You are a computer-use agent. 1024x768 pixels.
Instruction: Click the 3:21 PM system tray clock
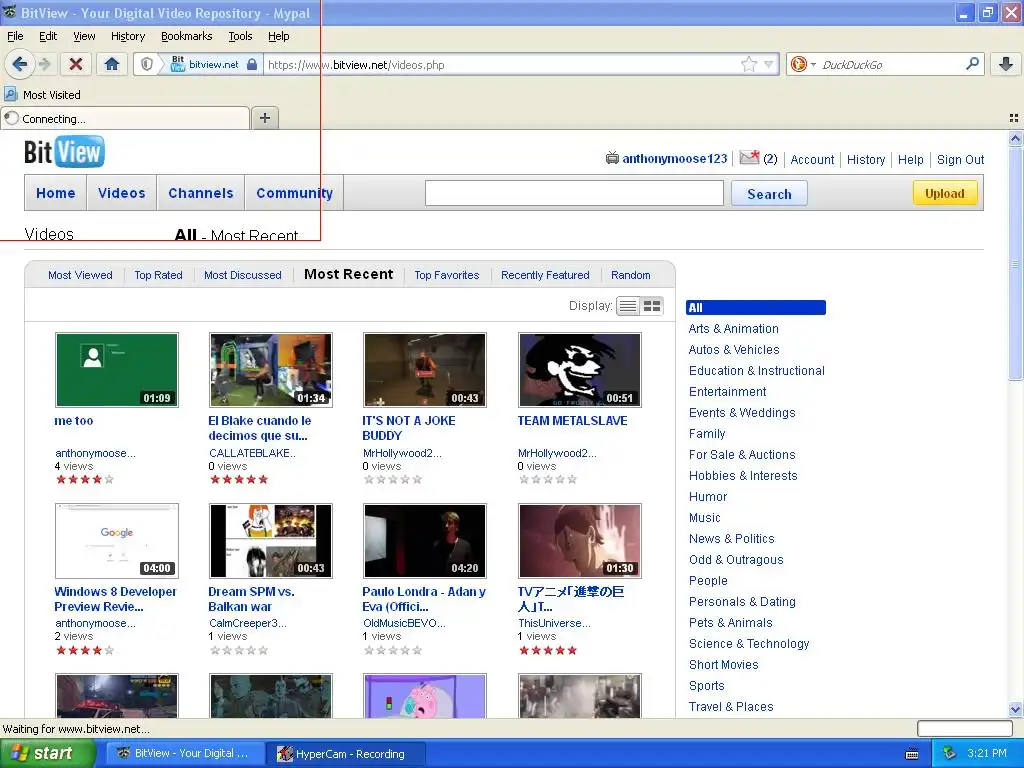coord(987,753)
